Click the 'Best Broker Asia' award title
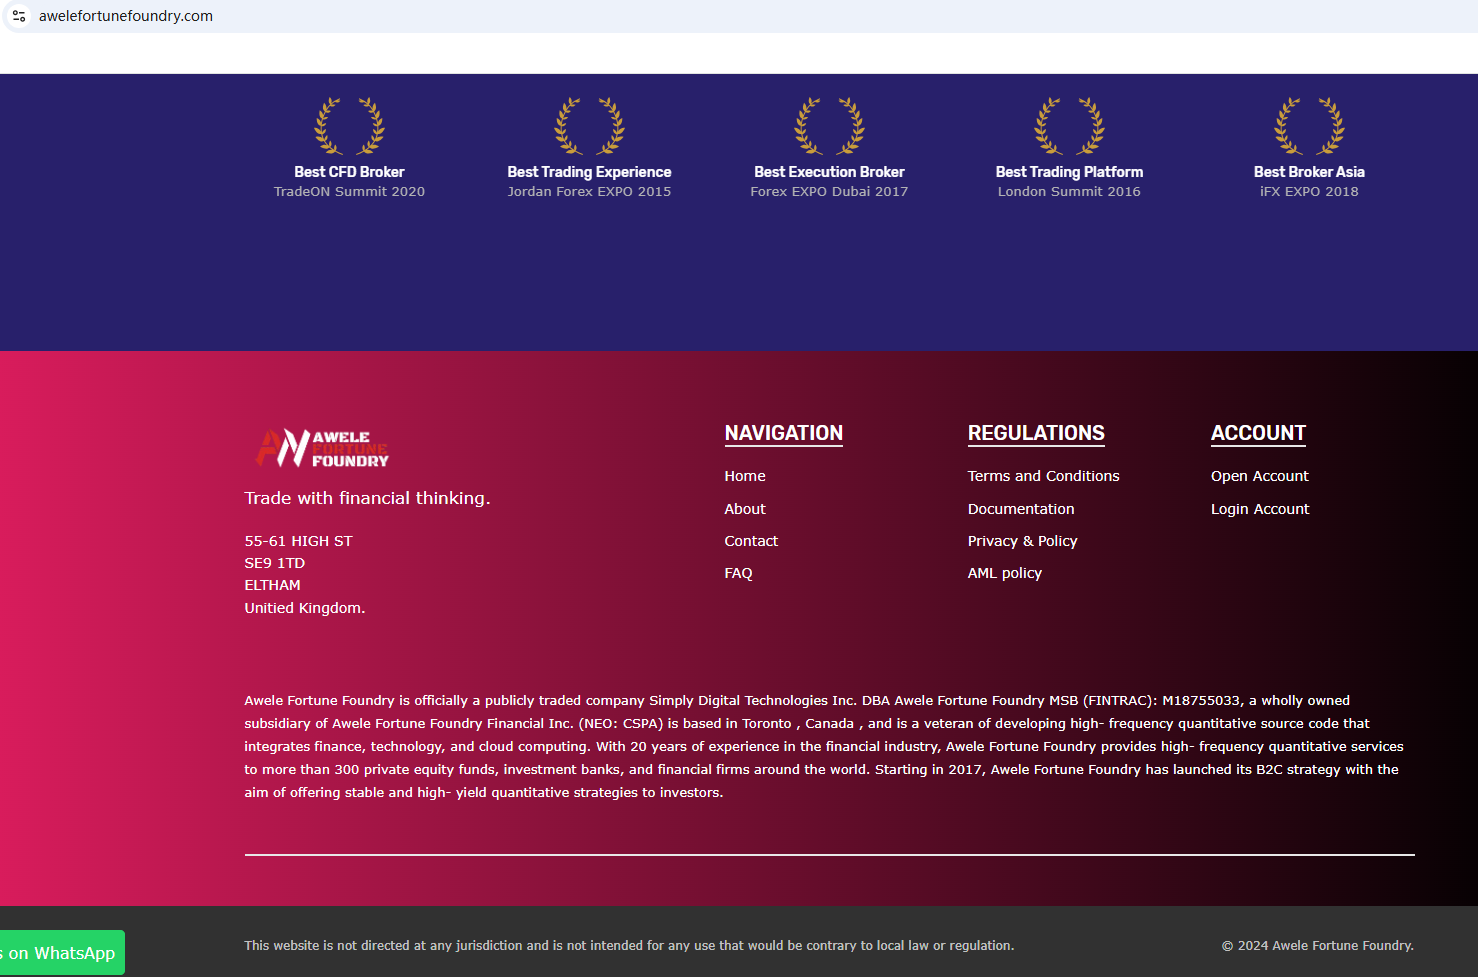This screenshot has width=1478, height=977. pos(1309,172)
